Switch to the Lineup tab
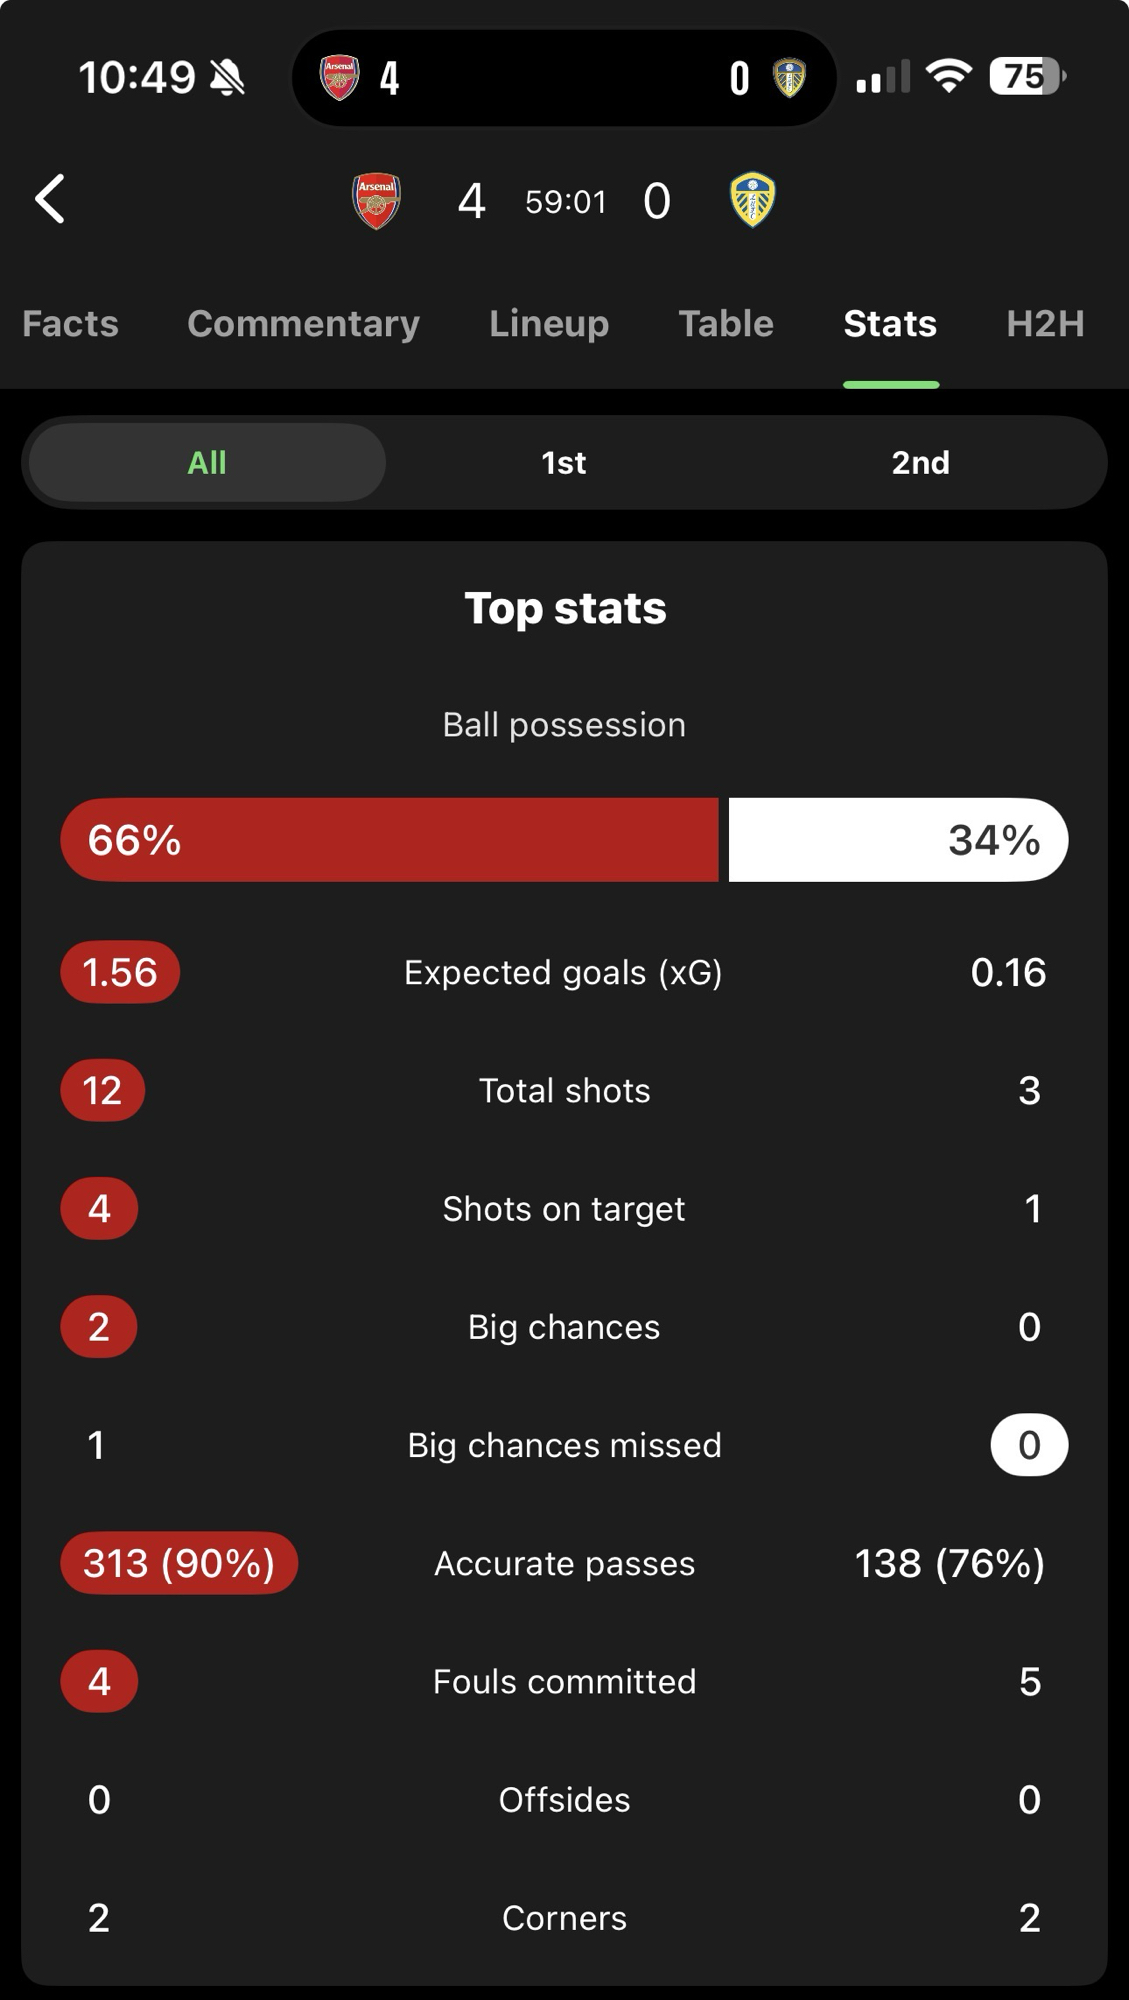The image size is (1129, 2000). point(549,324)
